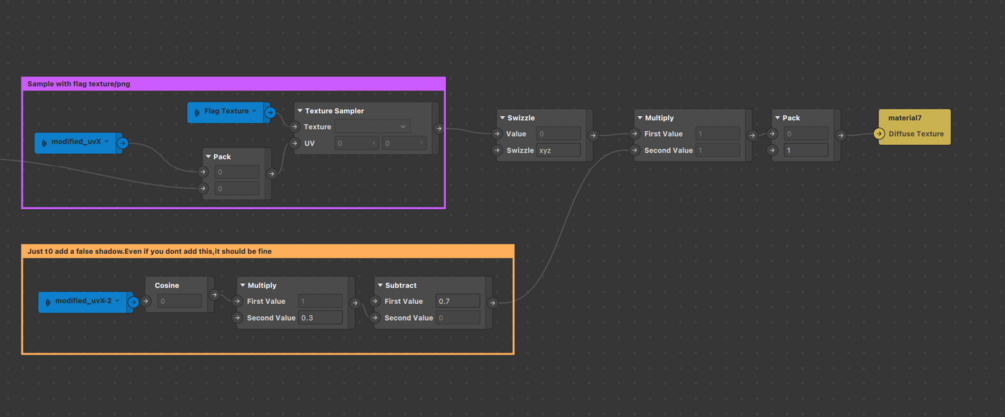The height and width of the screenshot is (417, 1005).
Task: Open the Texture combo box in Texture Sampler
Action: (372, 127)
